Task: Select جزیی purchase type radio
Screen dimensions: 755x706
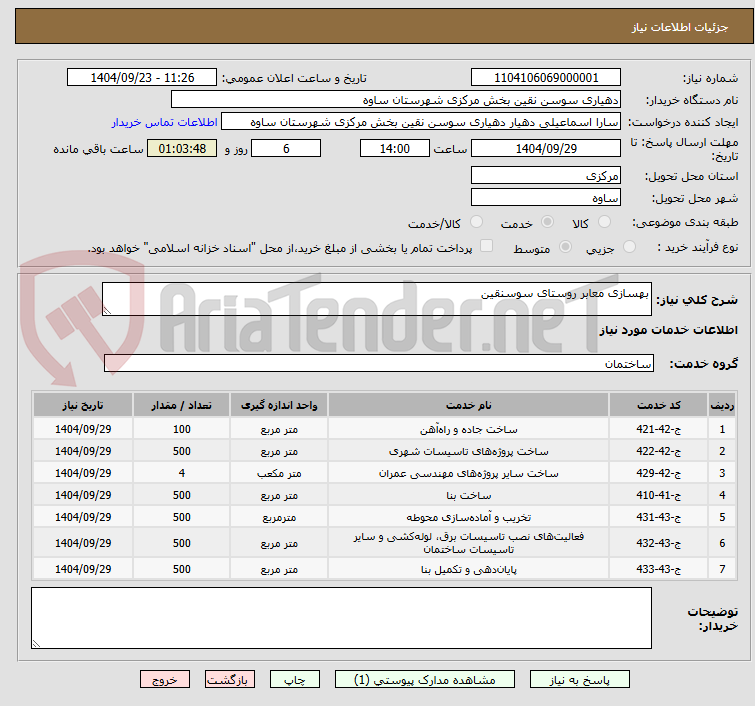Action: 630,247
